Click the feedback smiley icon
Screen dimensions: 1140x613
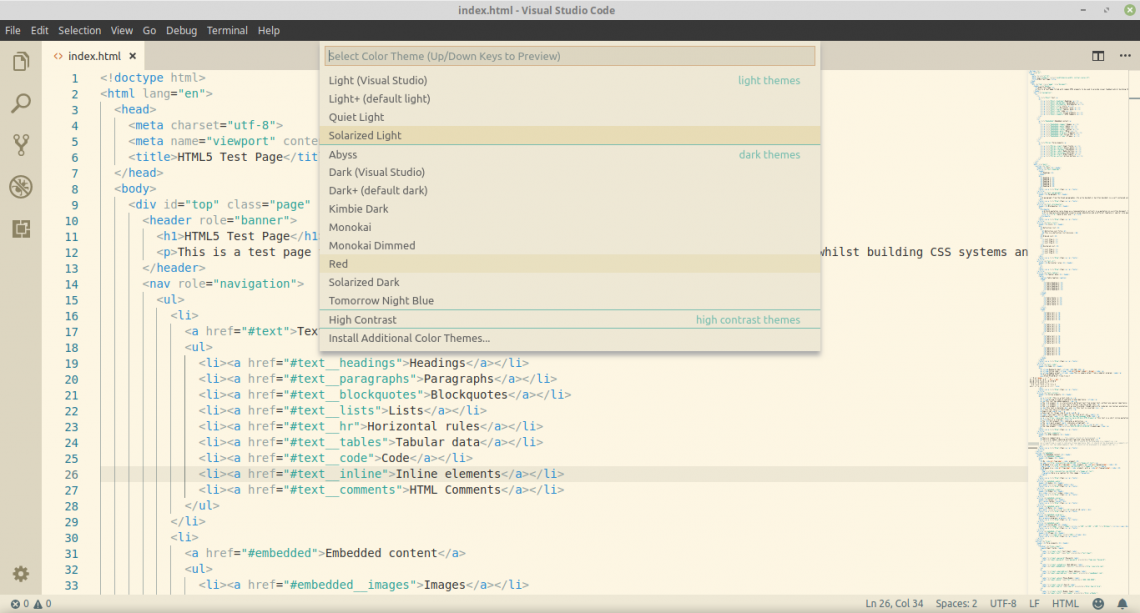click(1098, 604)
